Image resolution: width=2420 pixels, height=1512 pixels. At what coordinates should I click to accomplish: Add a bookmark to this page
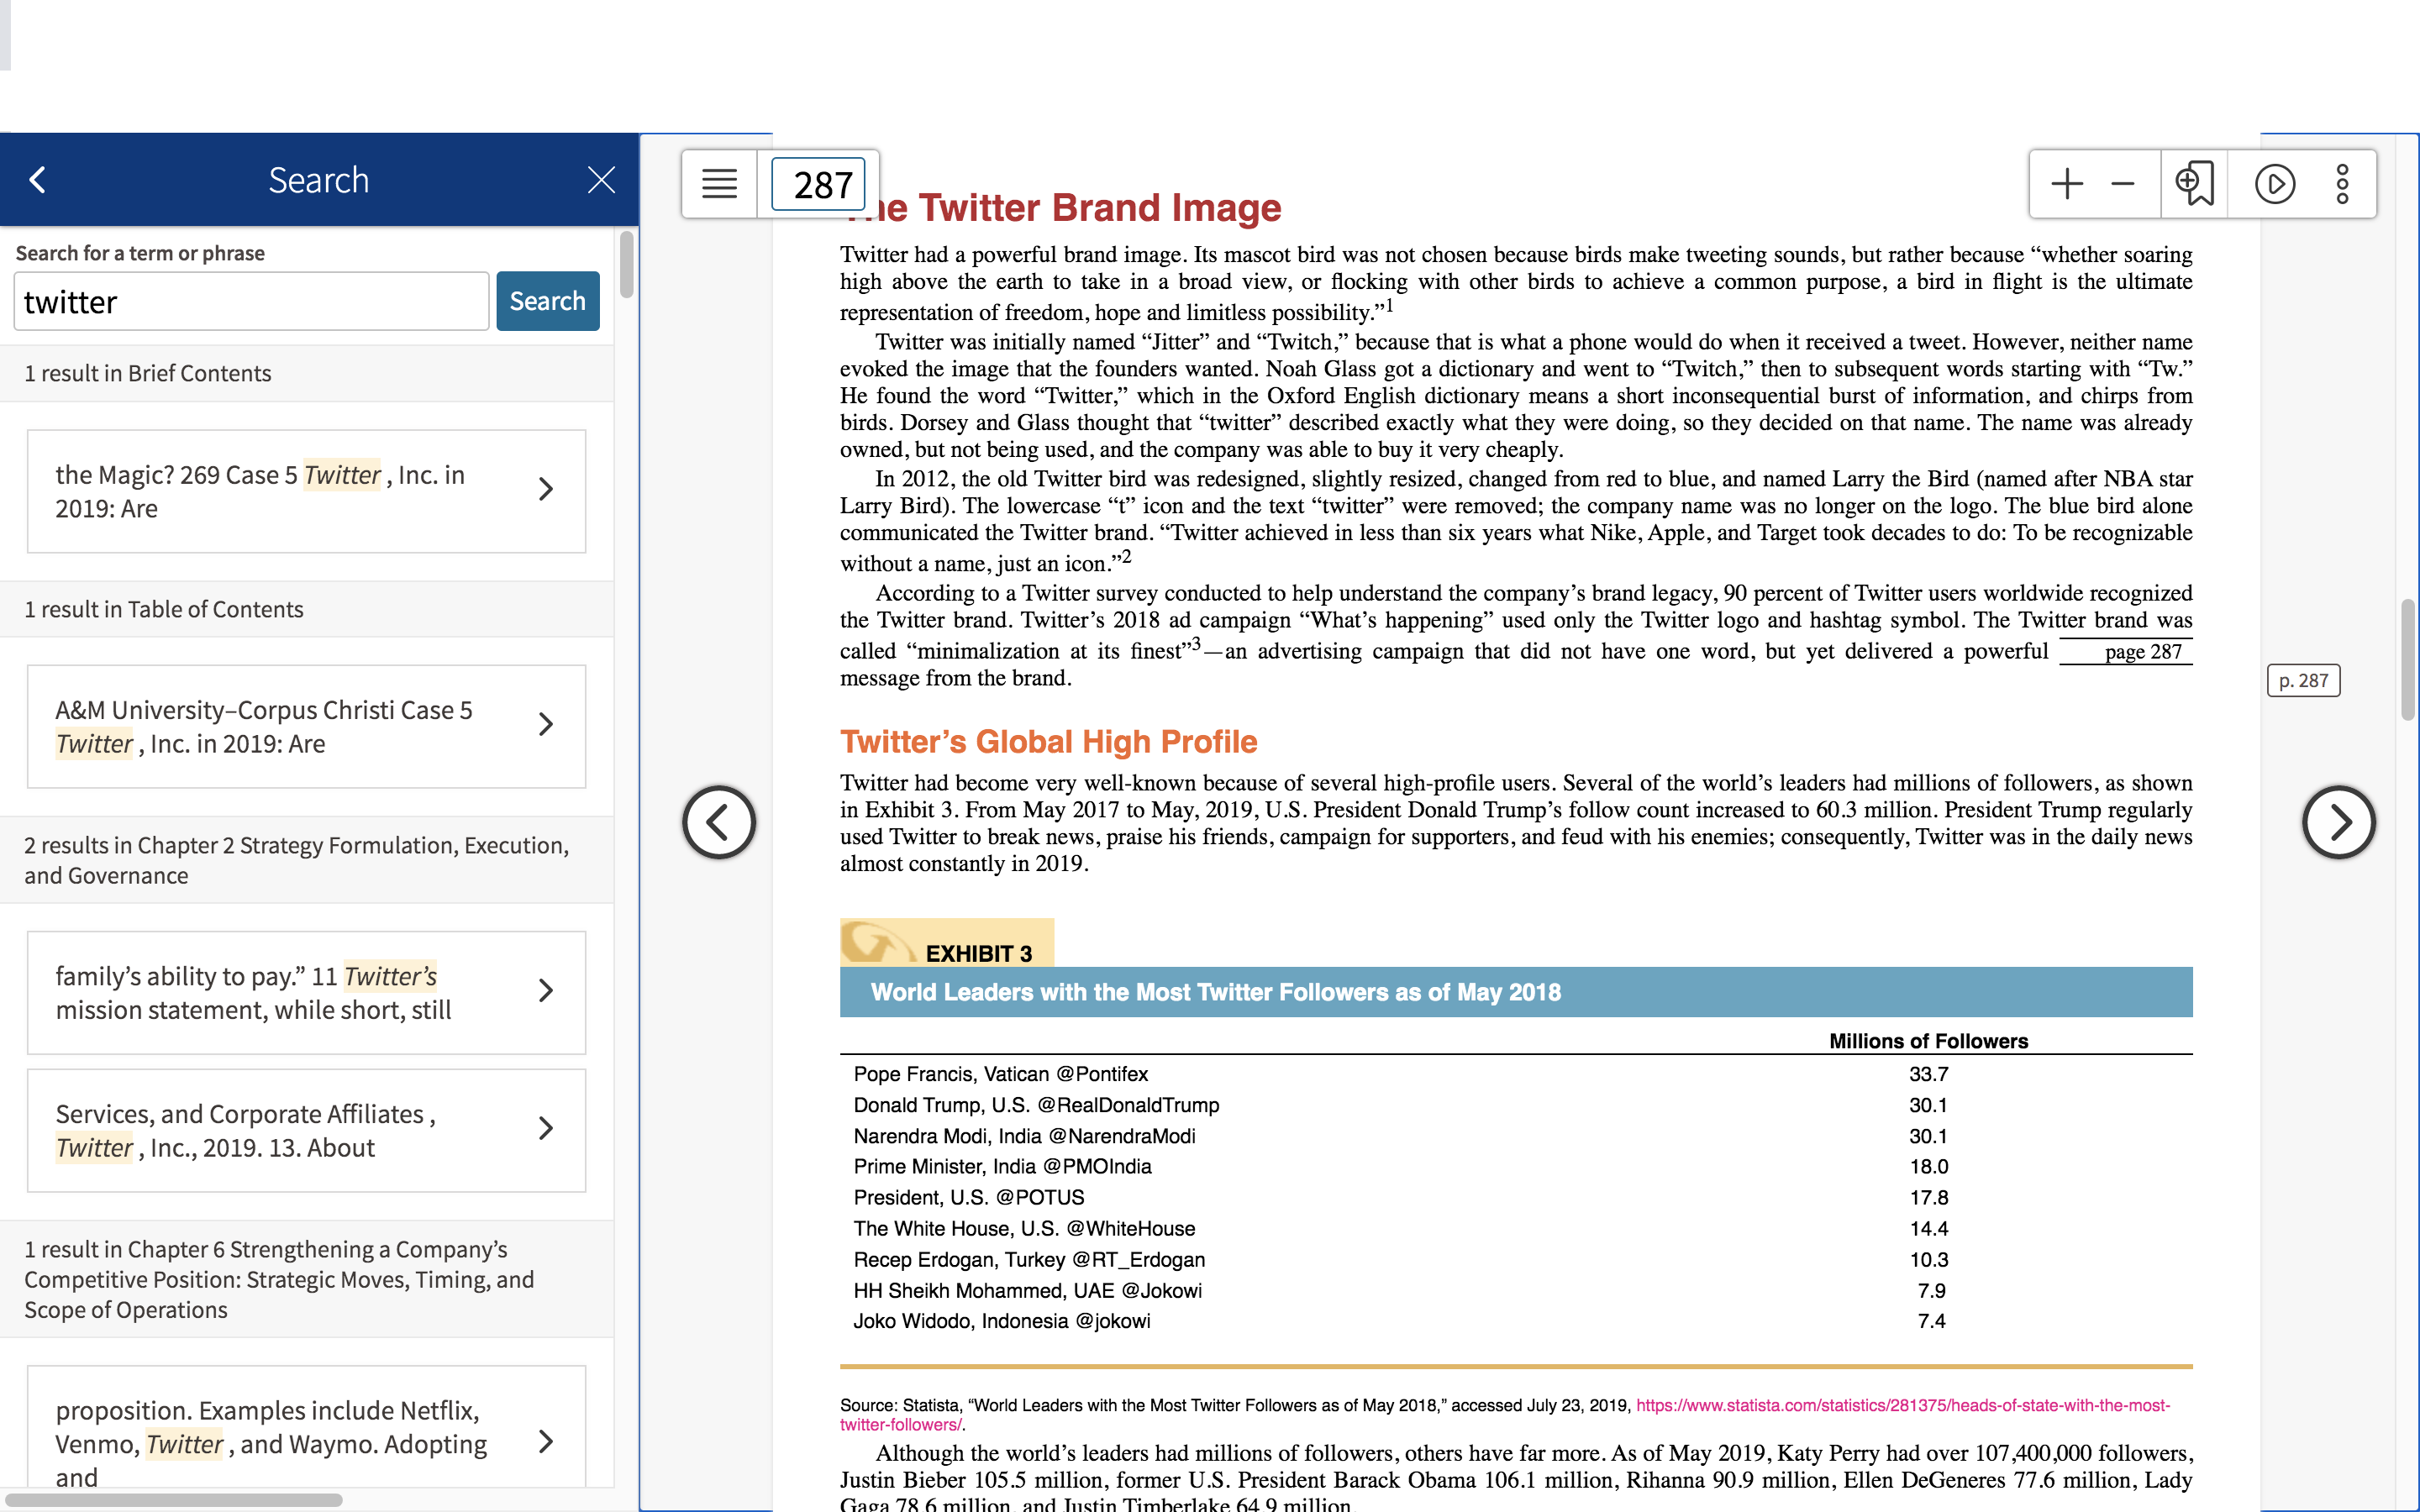pos(2194,184)
